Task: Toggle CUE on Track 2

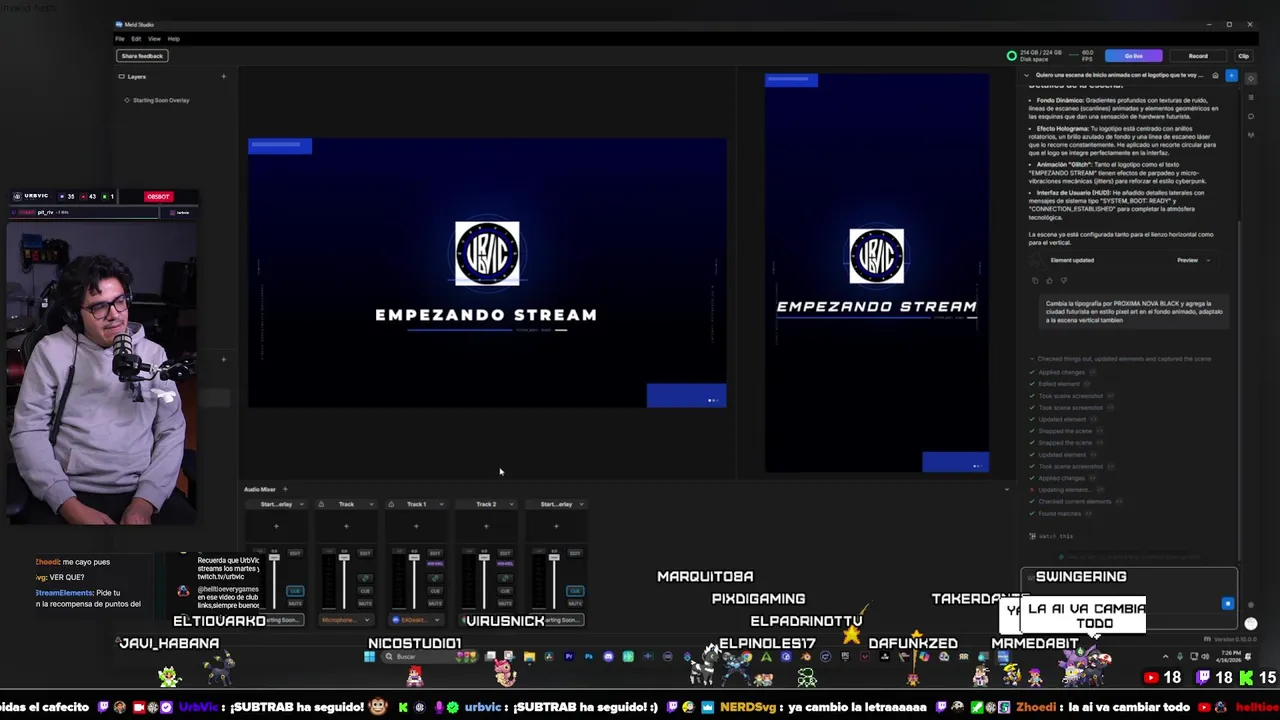Action: tap(505, 591)
